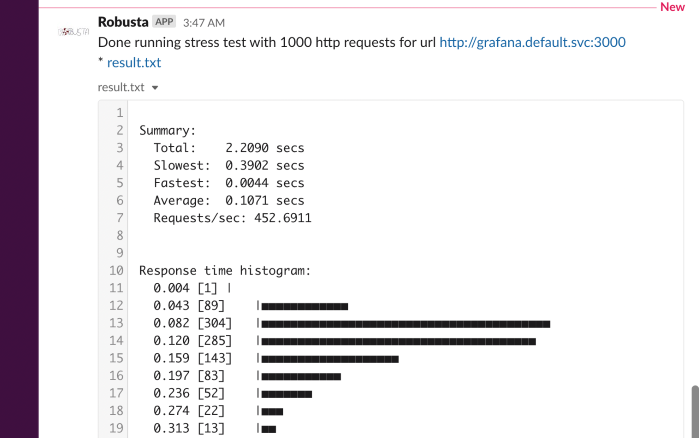This screenshot has height=438, width=700.
Task: Click the result.txt attachment header label
Action: pyautogui.click(x=121, y=87)
